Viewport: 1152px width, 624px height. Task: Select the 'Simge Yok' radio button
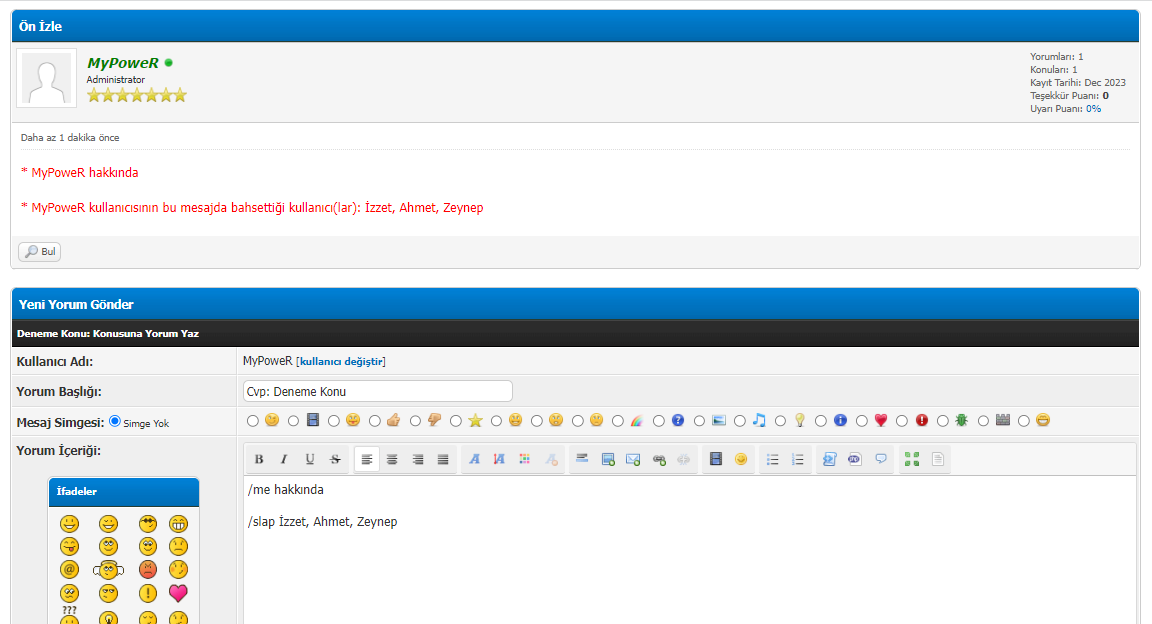tap(115, 421)
